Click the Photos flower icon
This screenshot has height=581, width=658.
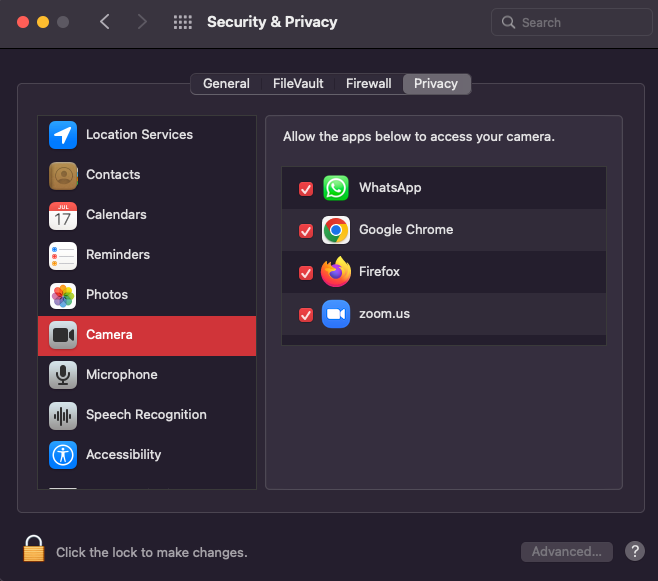(x=63, y=296)
